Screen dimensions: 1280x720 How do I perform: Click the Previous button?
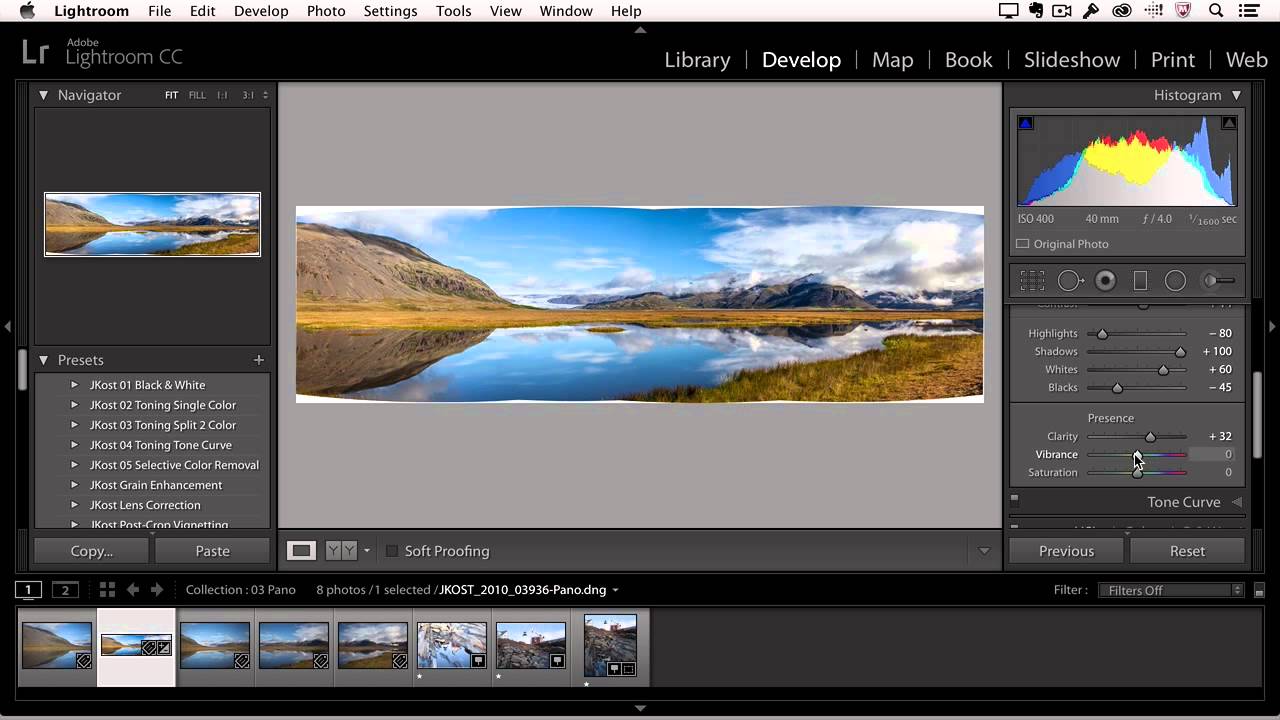(x=1066, y=551)
